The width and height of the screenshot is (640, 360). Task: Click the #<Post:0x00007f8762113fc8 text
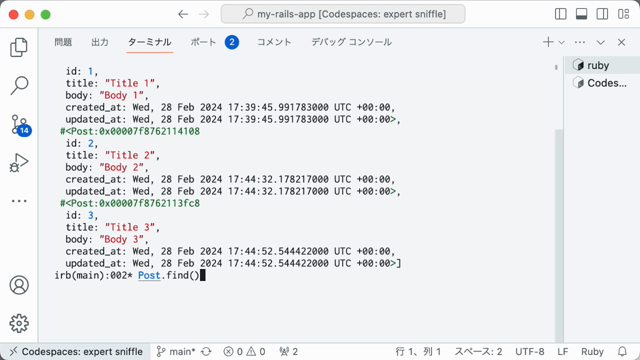pos(130,203)
